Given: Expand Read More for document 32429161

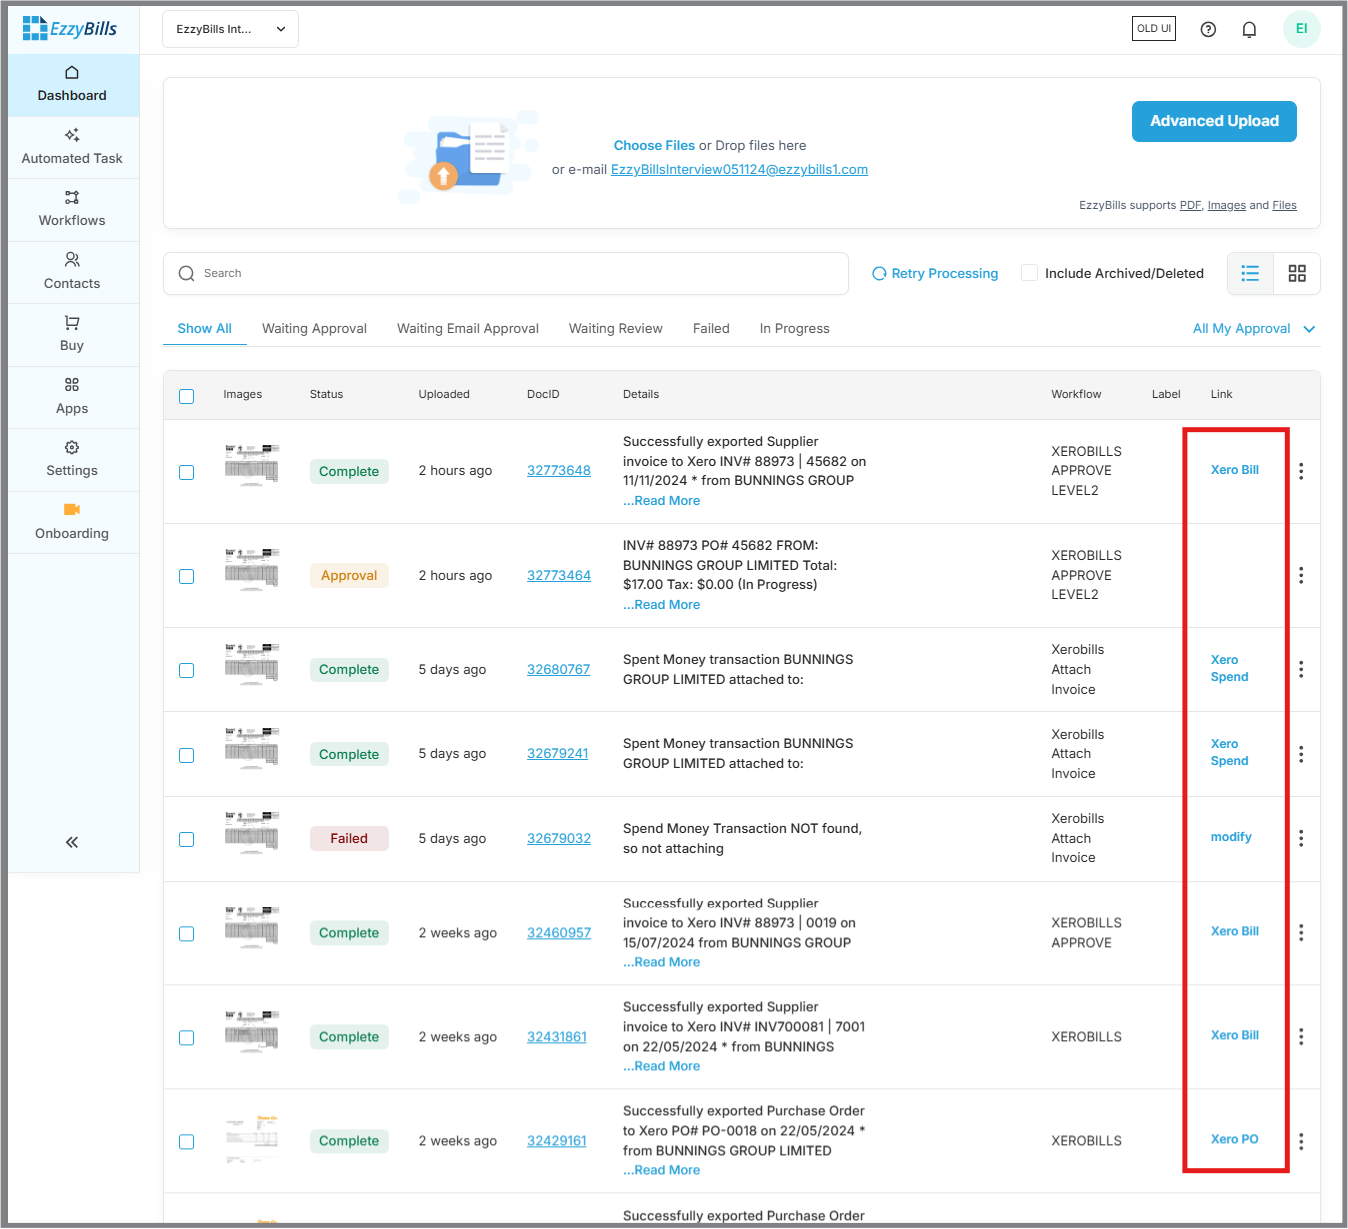Looking at the screenshot, I should [x=662, y=1170].
